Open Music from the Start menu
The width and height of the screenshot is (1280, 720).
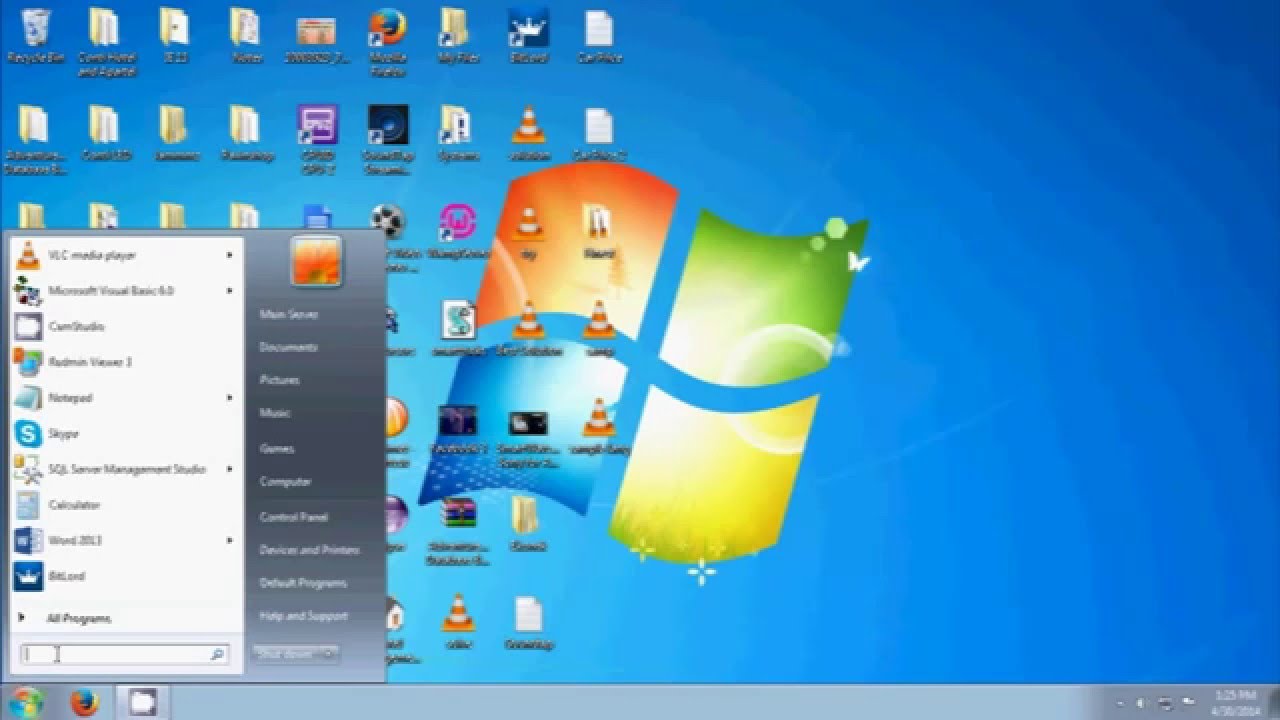pyautogui.click(x=275, y=413)
